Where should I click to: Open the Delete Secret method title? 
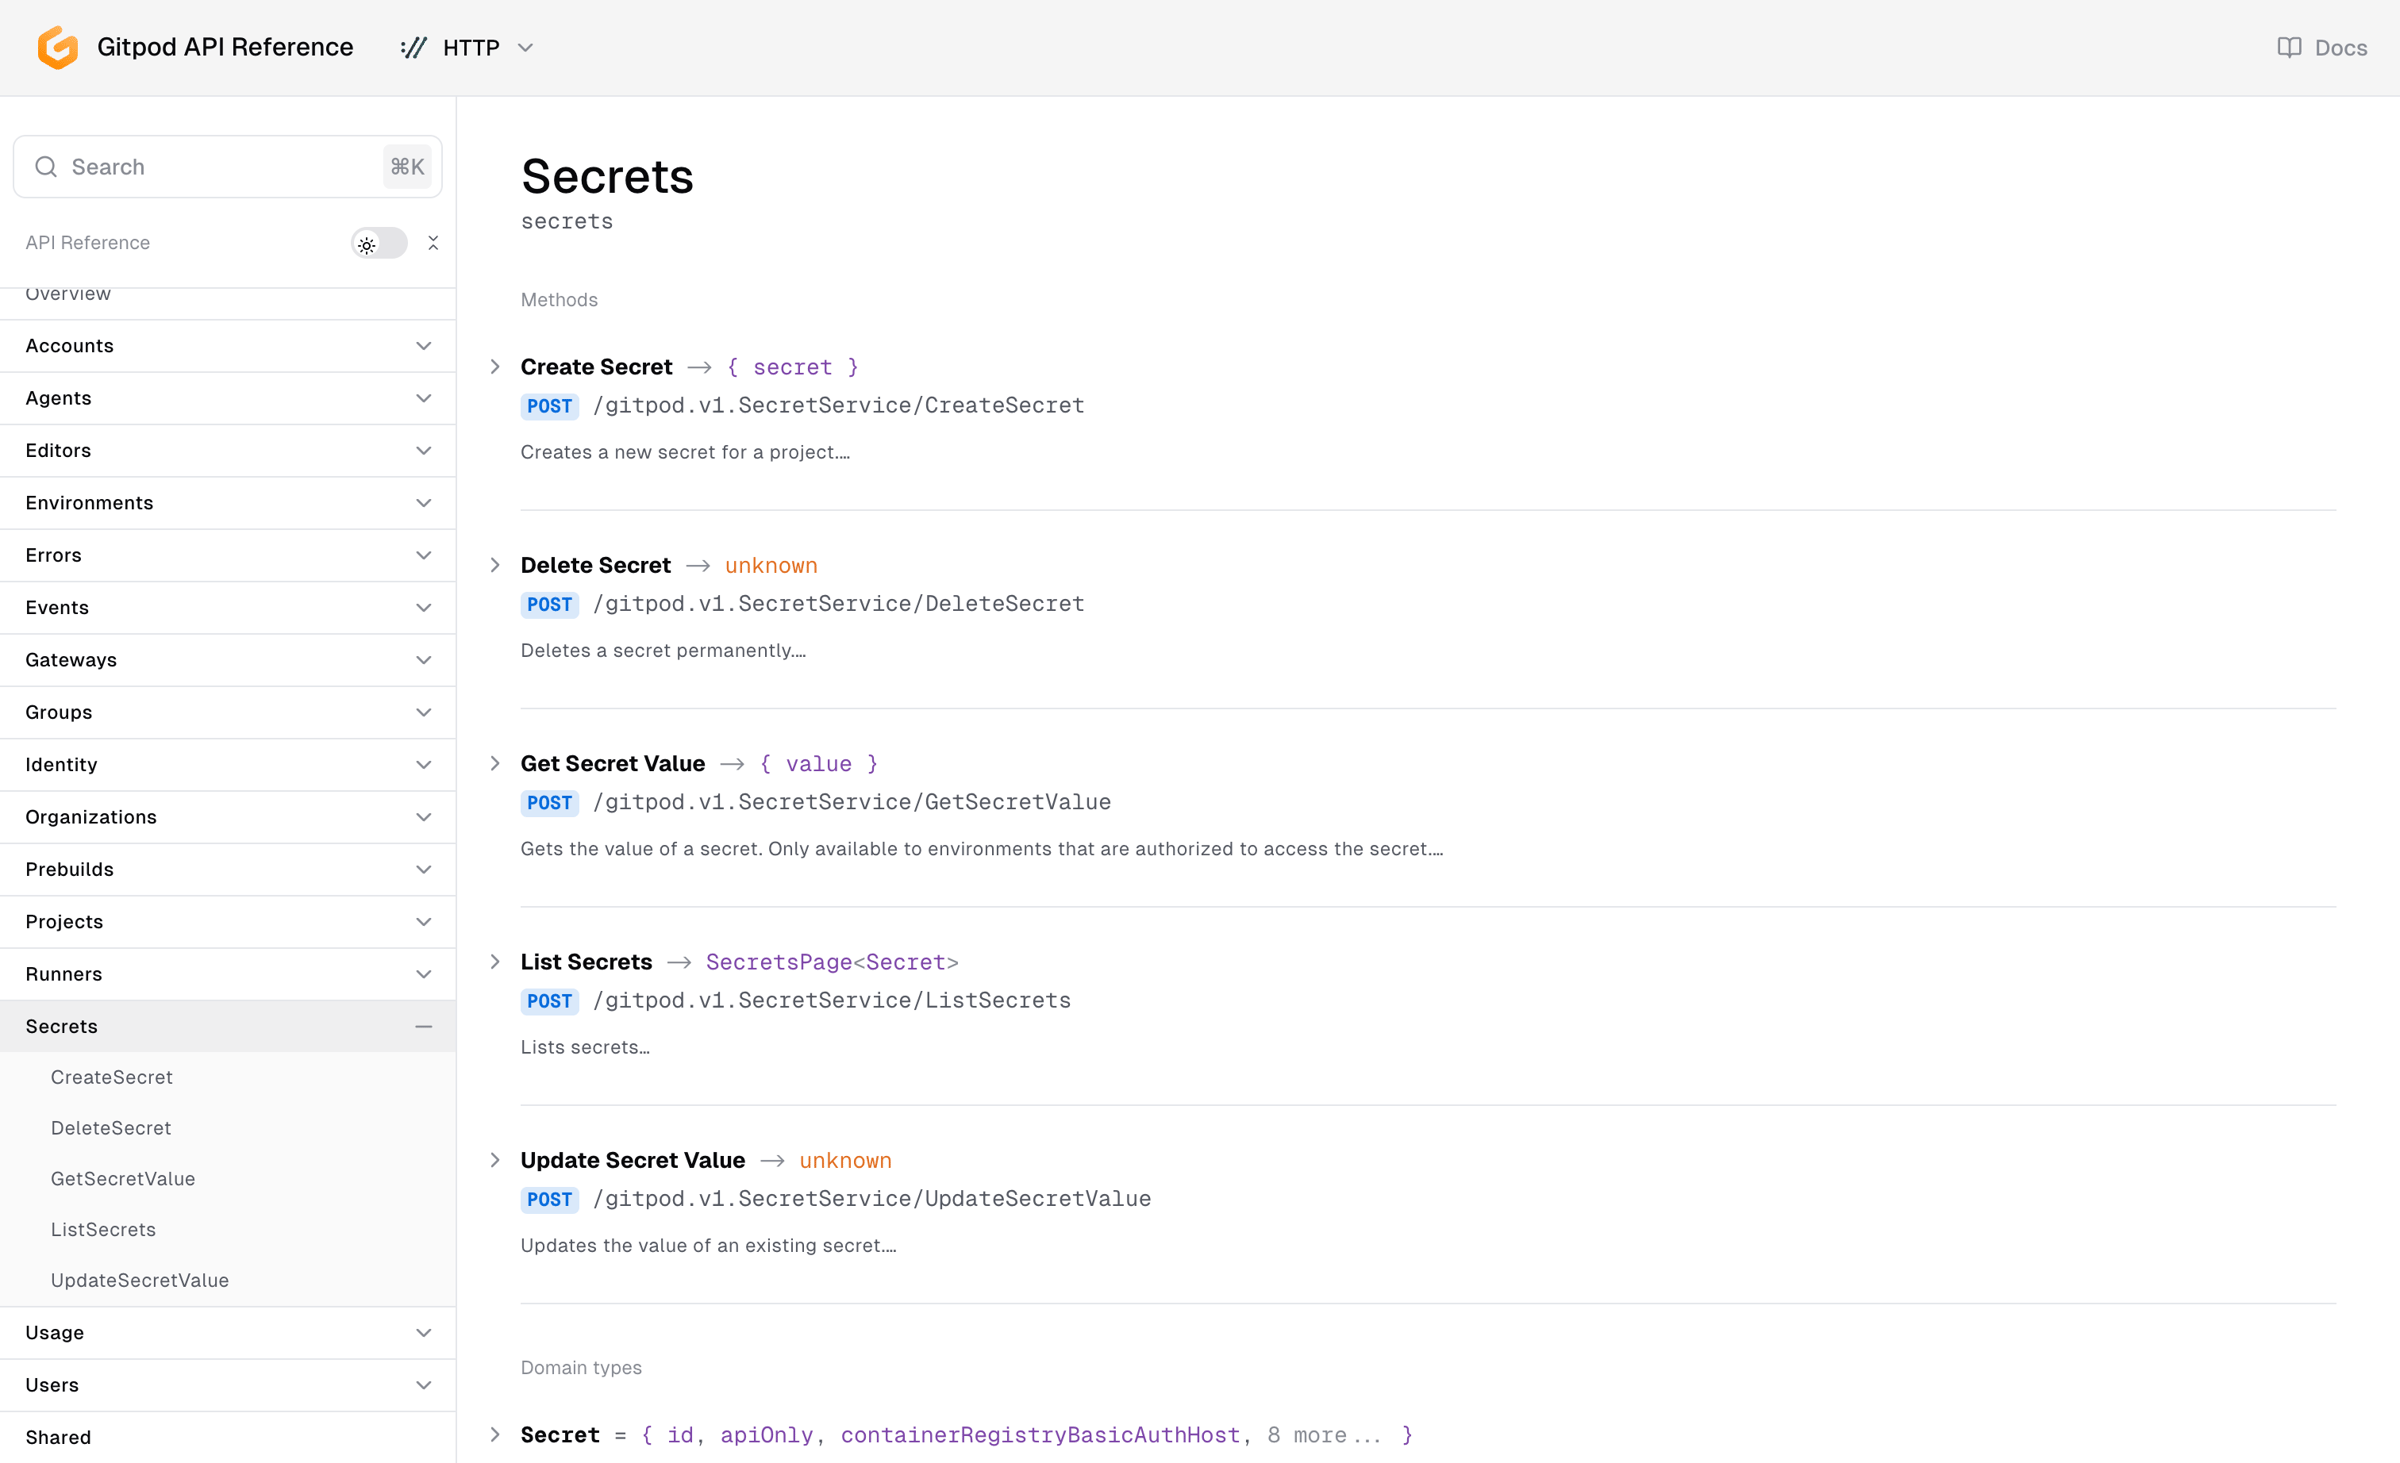tap(596, 565)
